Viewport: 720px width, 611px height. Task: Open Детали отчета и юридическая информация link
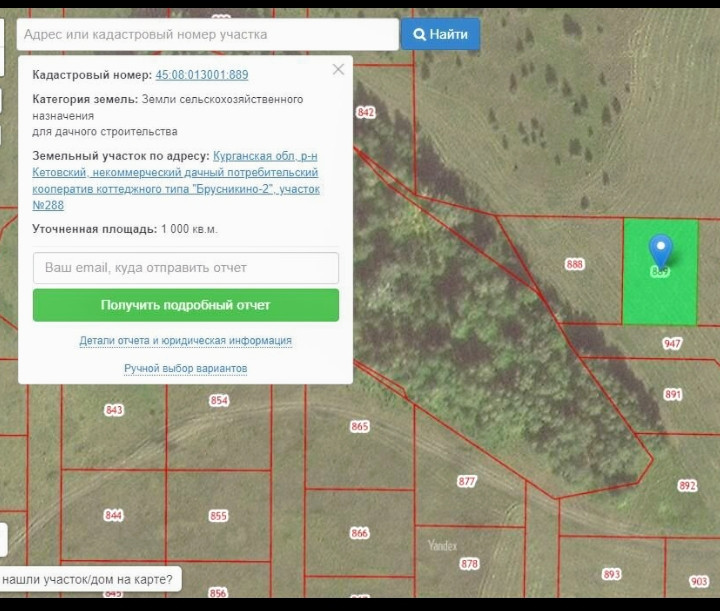pos(186,341)
